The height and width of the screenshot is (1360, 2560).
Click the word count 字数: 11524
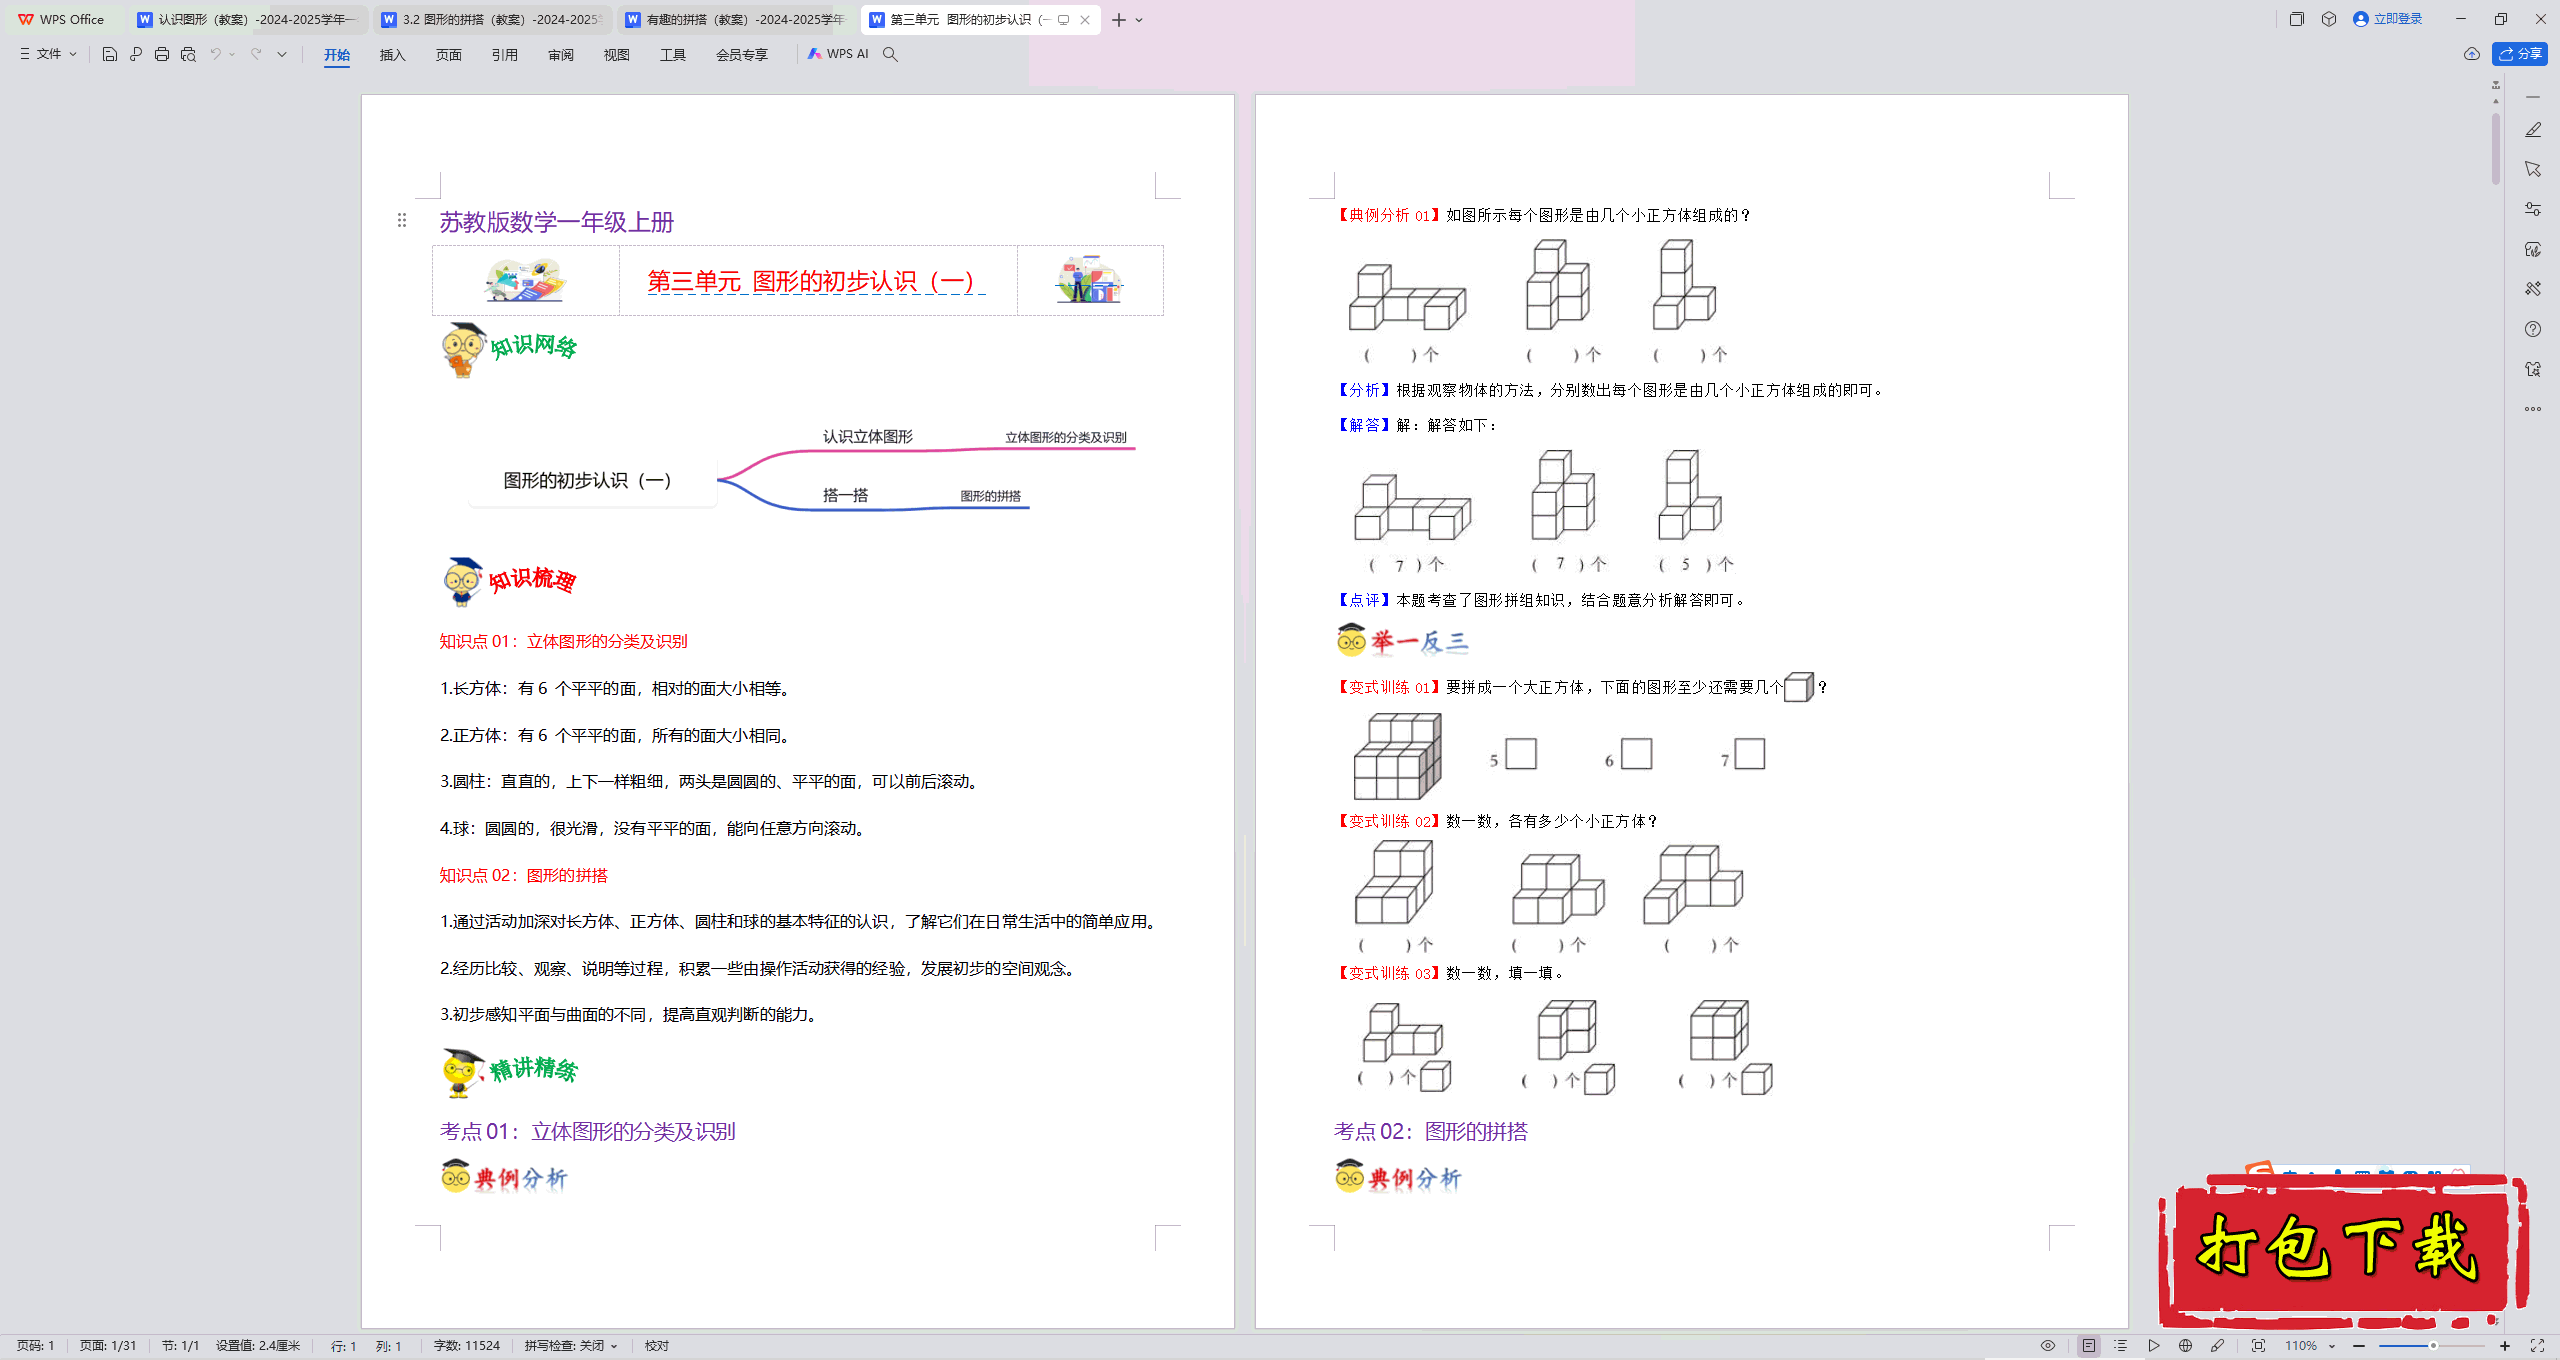click(x=467, y=1346)
